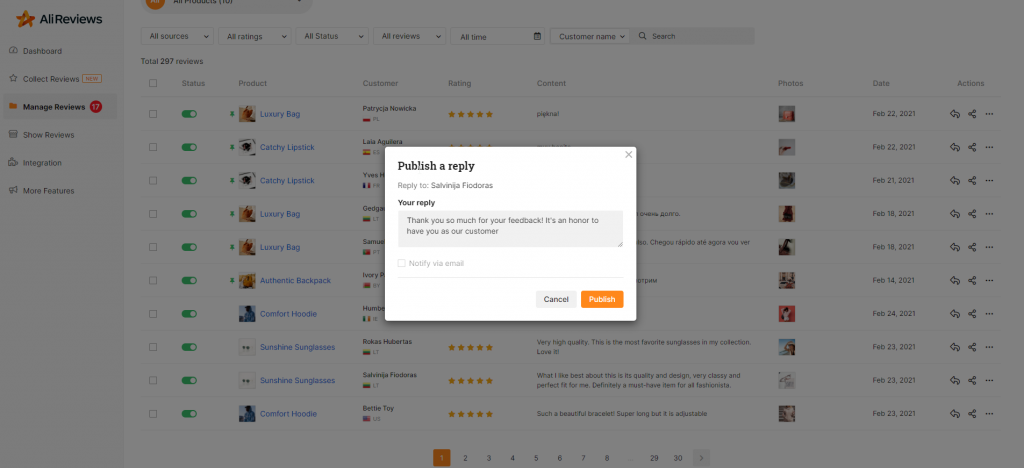The height and width of the screenshot is (468, 1024).
Task: Reply to Salvinija Fiodoras' review in table
Action: coord(955,381)
